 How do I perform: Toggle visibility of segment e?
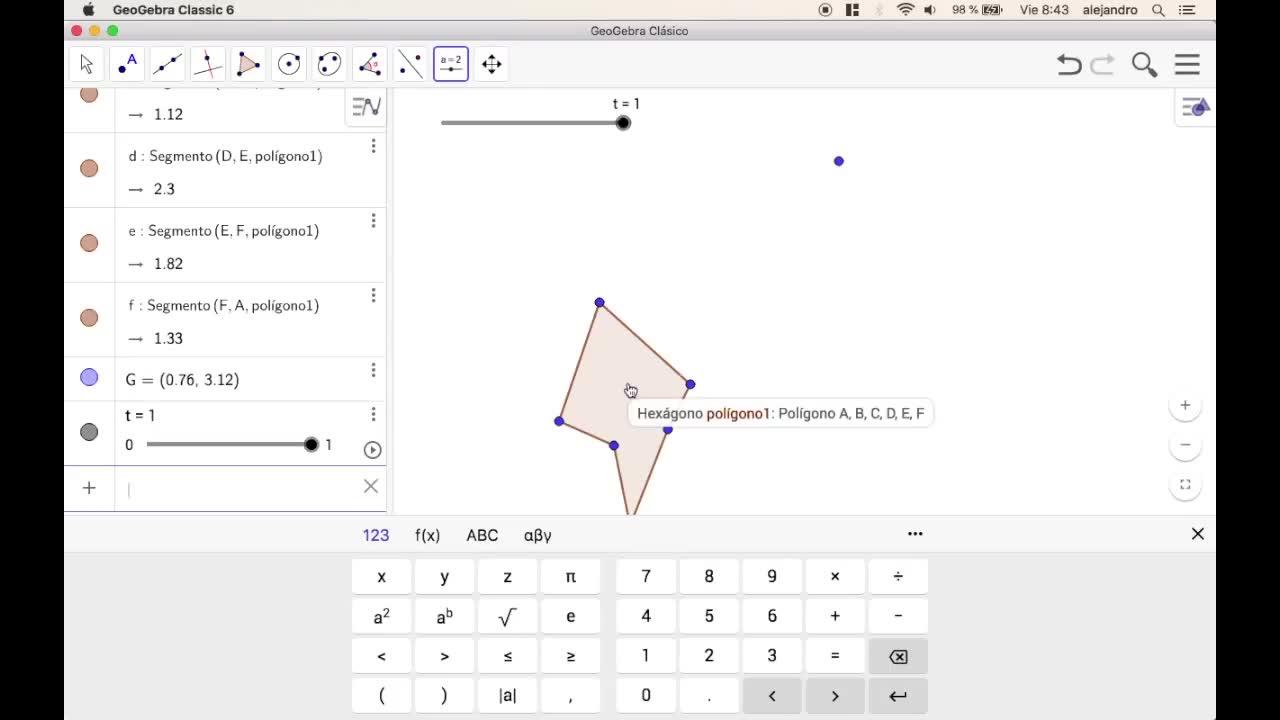click(89, 243)
